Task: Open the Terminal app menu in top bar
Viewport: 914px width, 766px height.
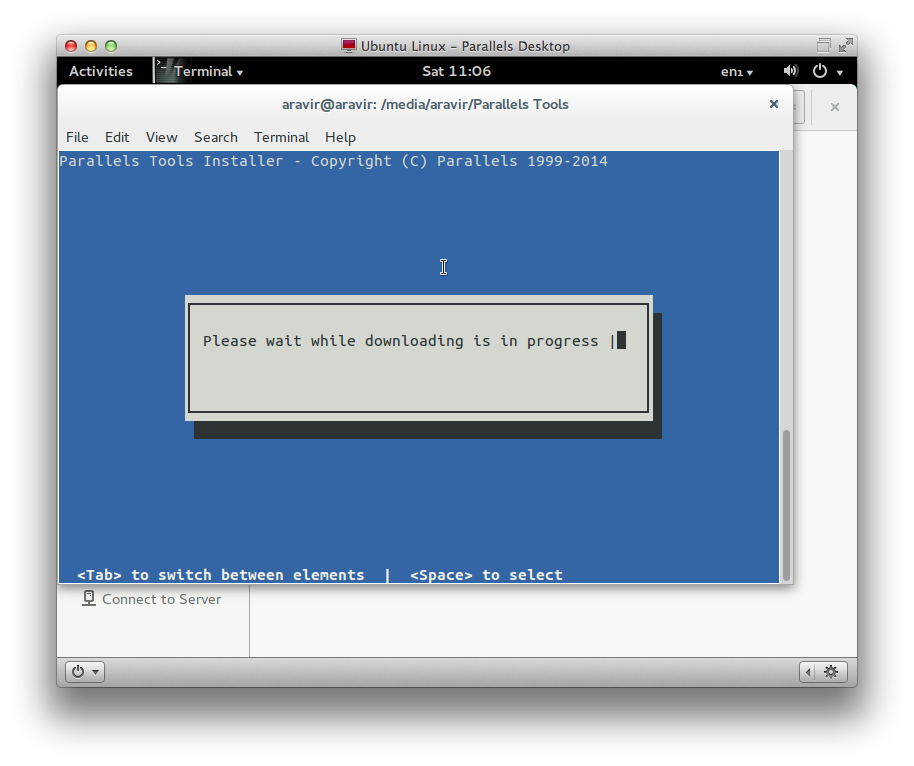Action: [x=208, y=71]
